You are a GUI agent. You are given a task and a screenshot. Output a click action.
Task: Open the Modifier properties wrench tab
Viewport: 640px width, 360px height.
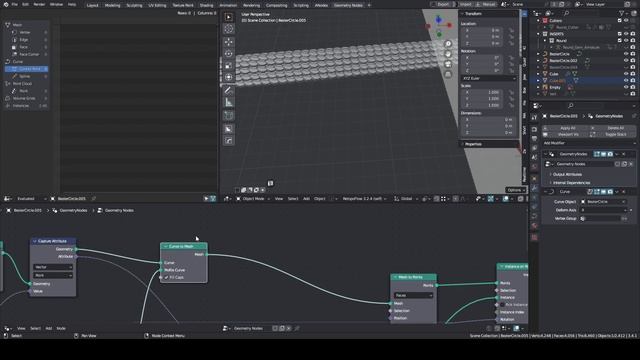(534, 188)
